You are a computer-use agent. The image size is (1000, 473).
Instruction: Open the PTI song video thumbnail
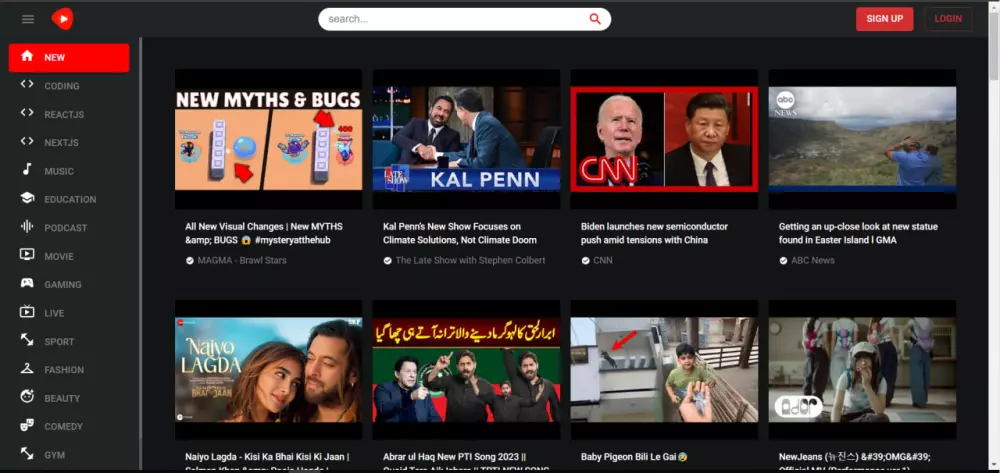coord(466,370)
